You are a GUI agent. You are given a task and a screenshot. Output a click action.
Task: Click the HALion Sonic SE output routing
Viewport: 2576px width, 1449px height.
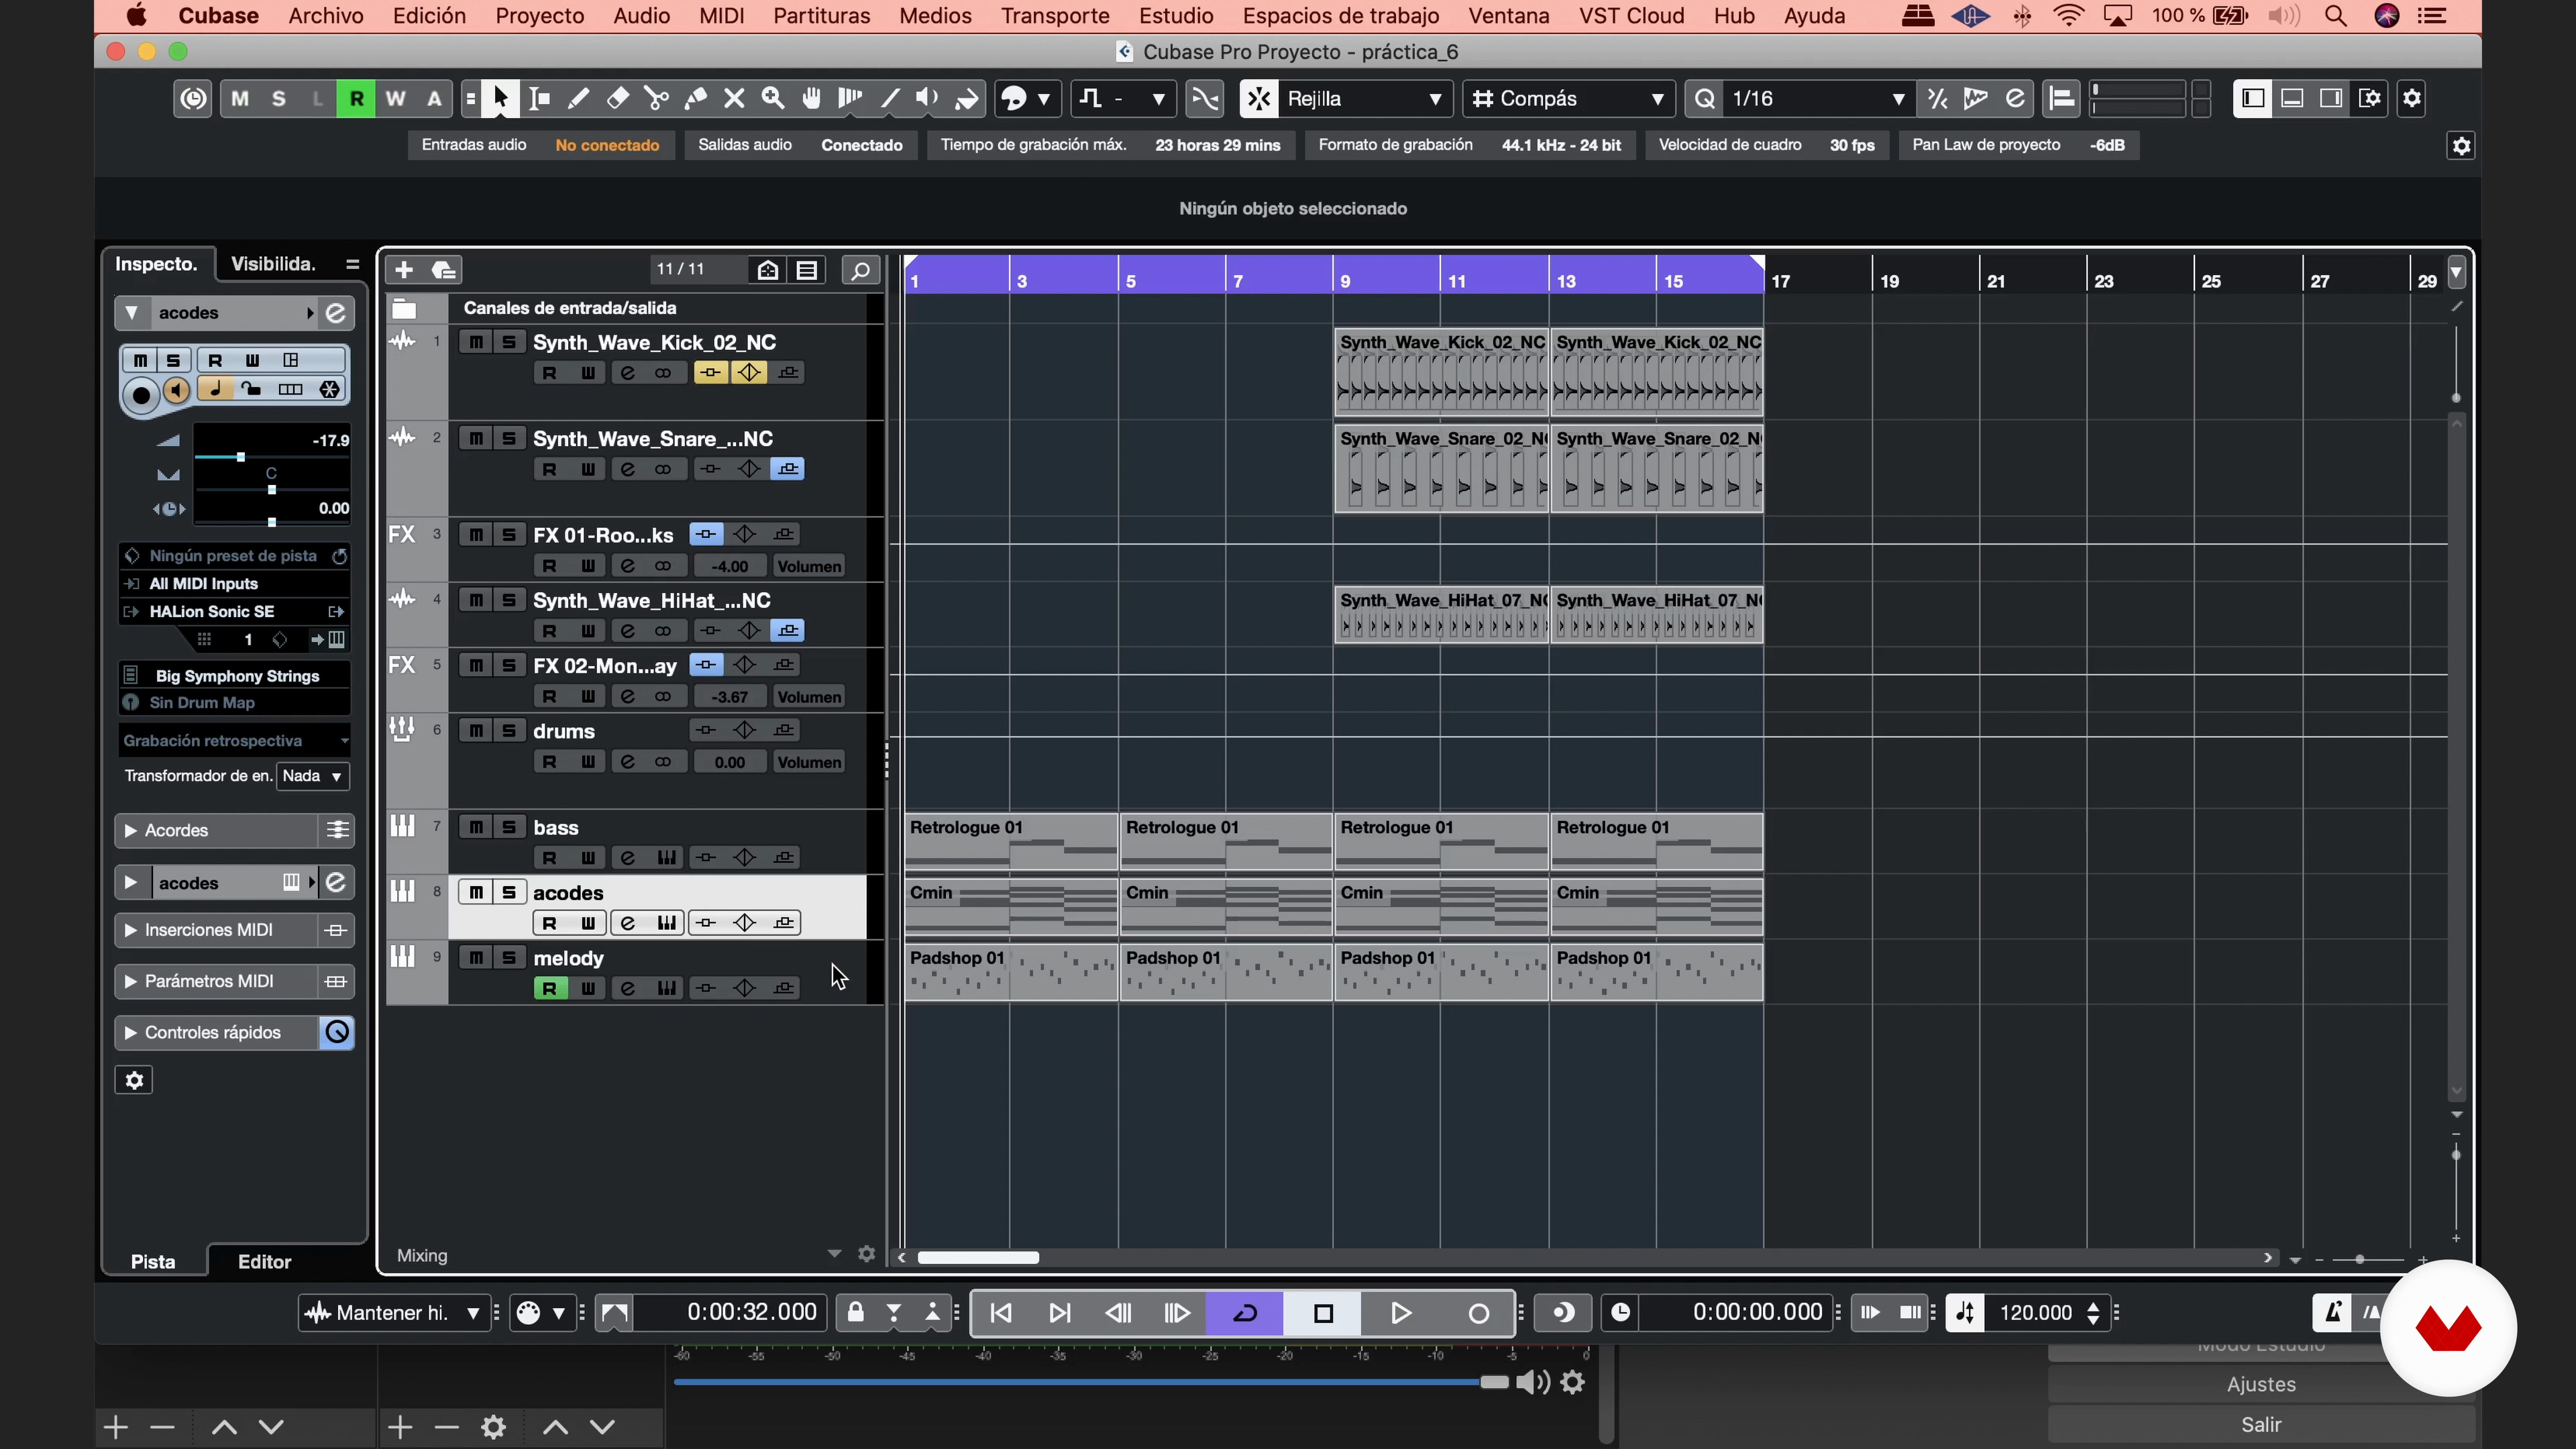click(235, 612)
